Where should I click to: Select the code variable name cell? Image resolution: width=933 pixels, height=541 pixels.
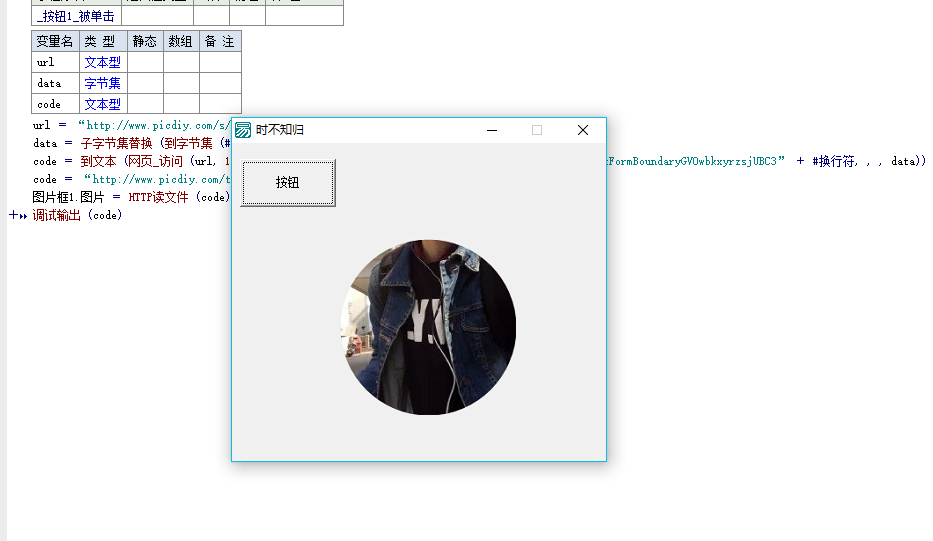click(55, 104)
